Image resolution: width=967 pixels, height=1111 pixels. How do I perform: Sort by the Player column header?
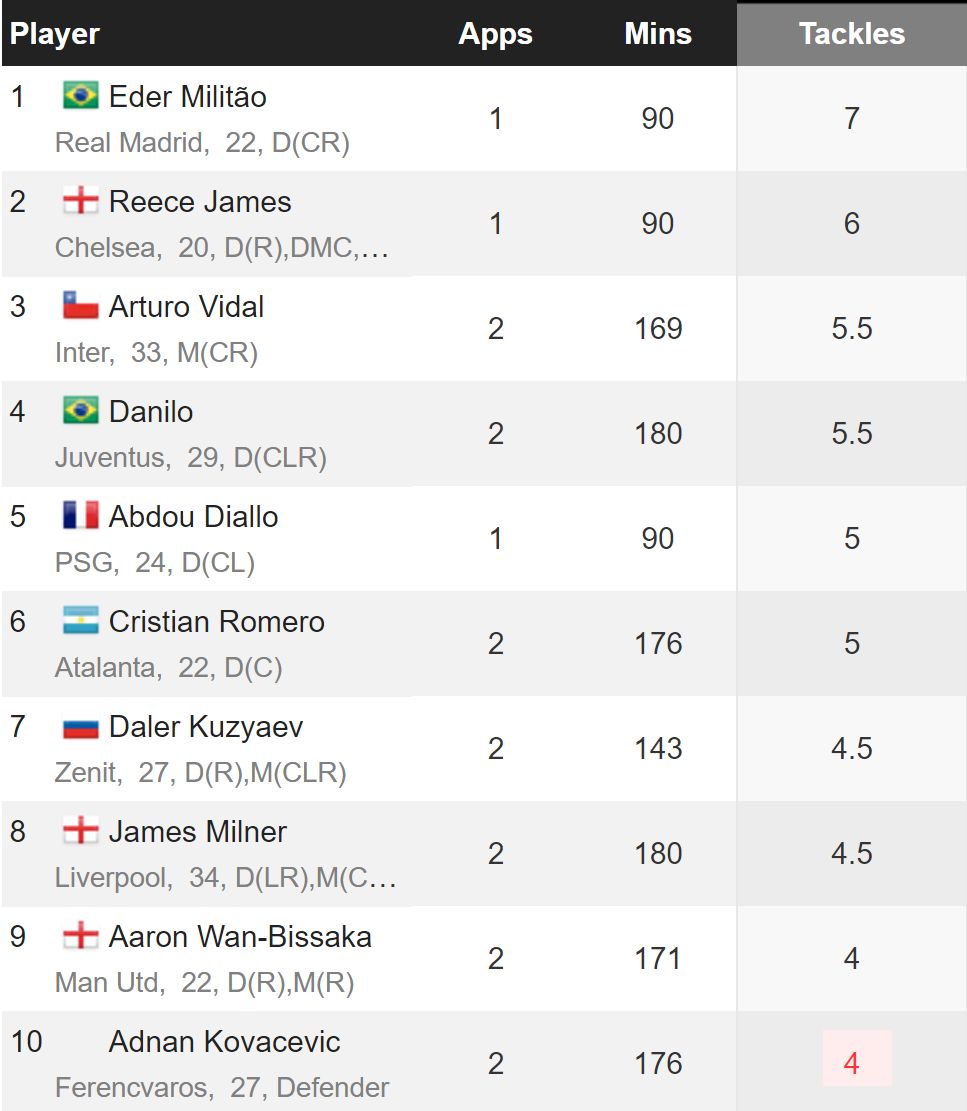click(x=55, y=34)
